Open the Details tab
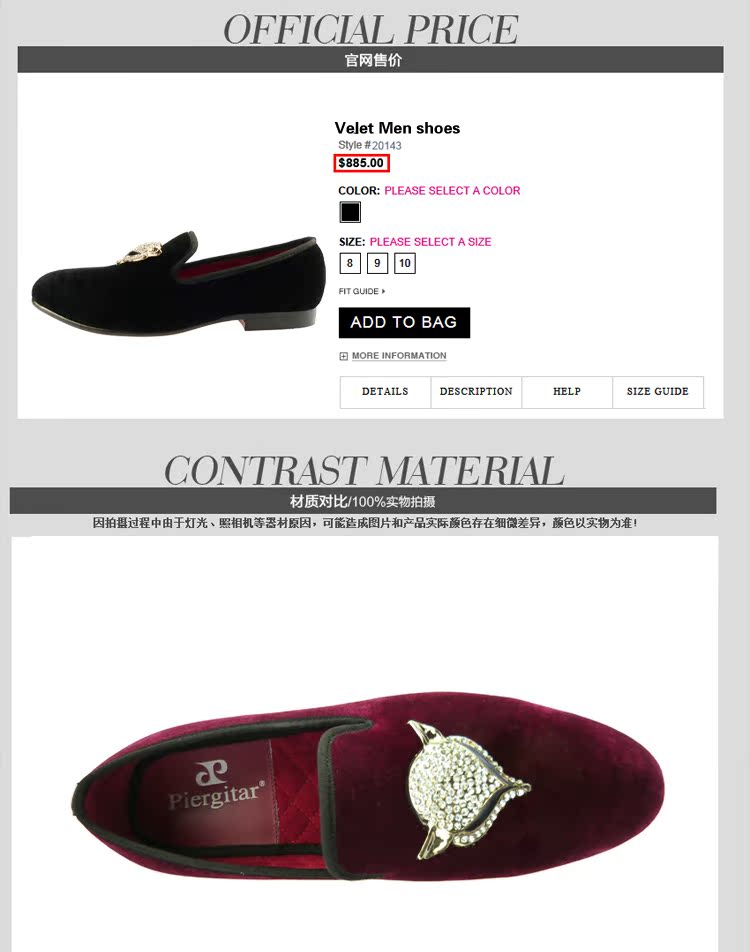The image size is (750, 952). coord(385,392)
